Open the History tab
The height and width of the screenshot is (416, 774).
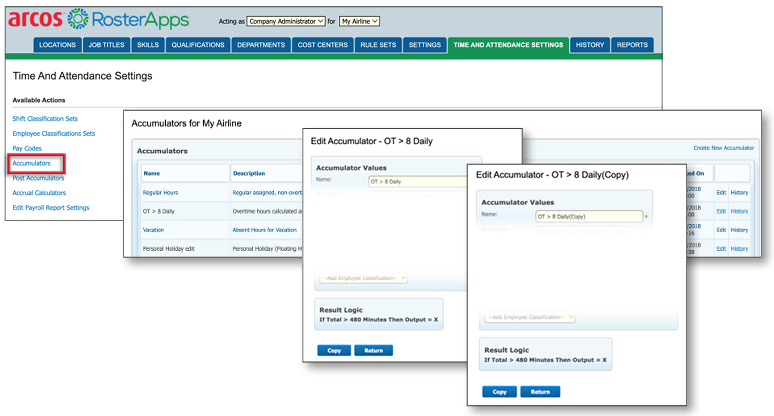click(590, 45)
